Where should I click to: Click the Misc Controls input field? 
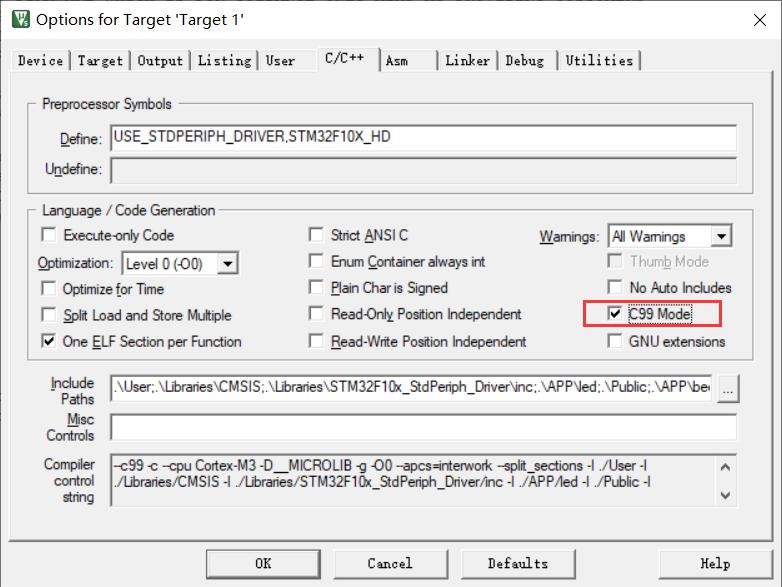click(423, 427)
